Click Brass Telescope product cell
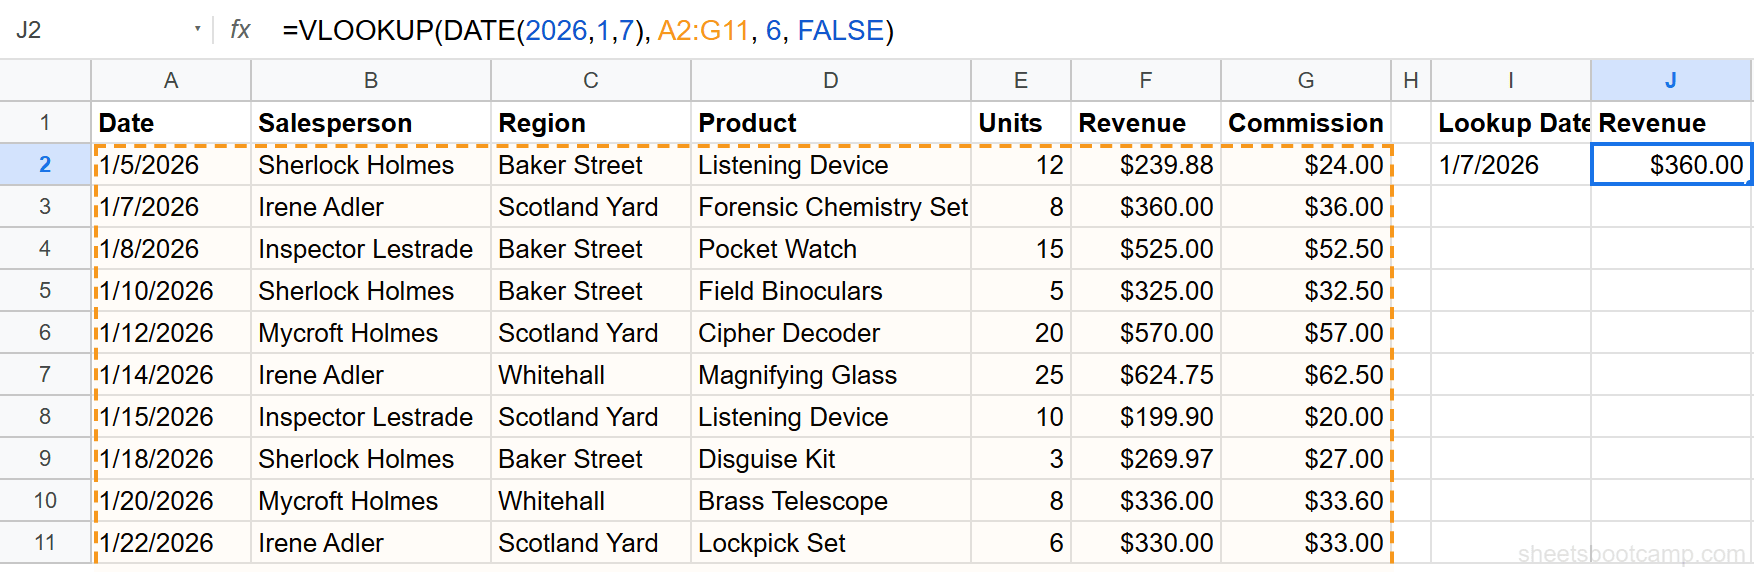Viewport: 1754px width, 572px height. pos(831,501)
